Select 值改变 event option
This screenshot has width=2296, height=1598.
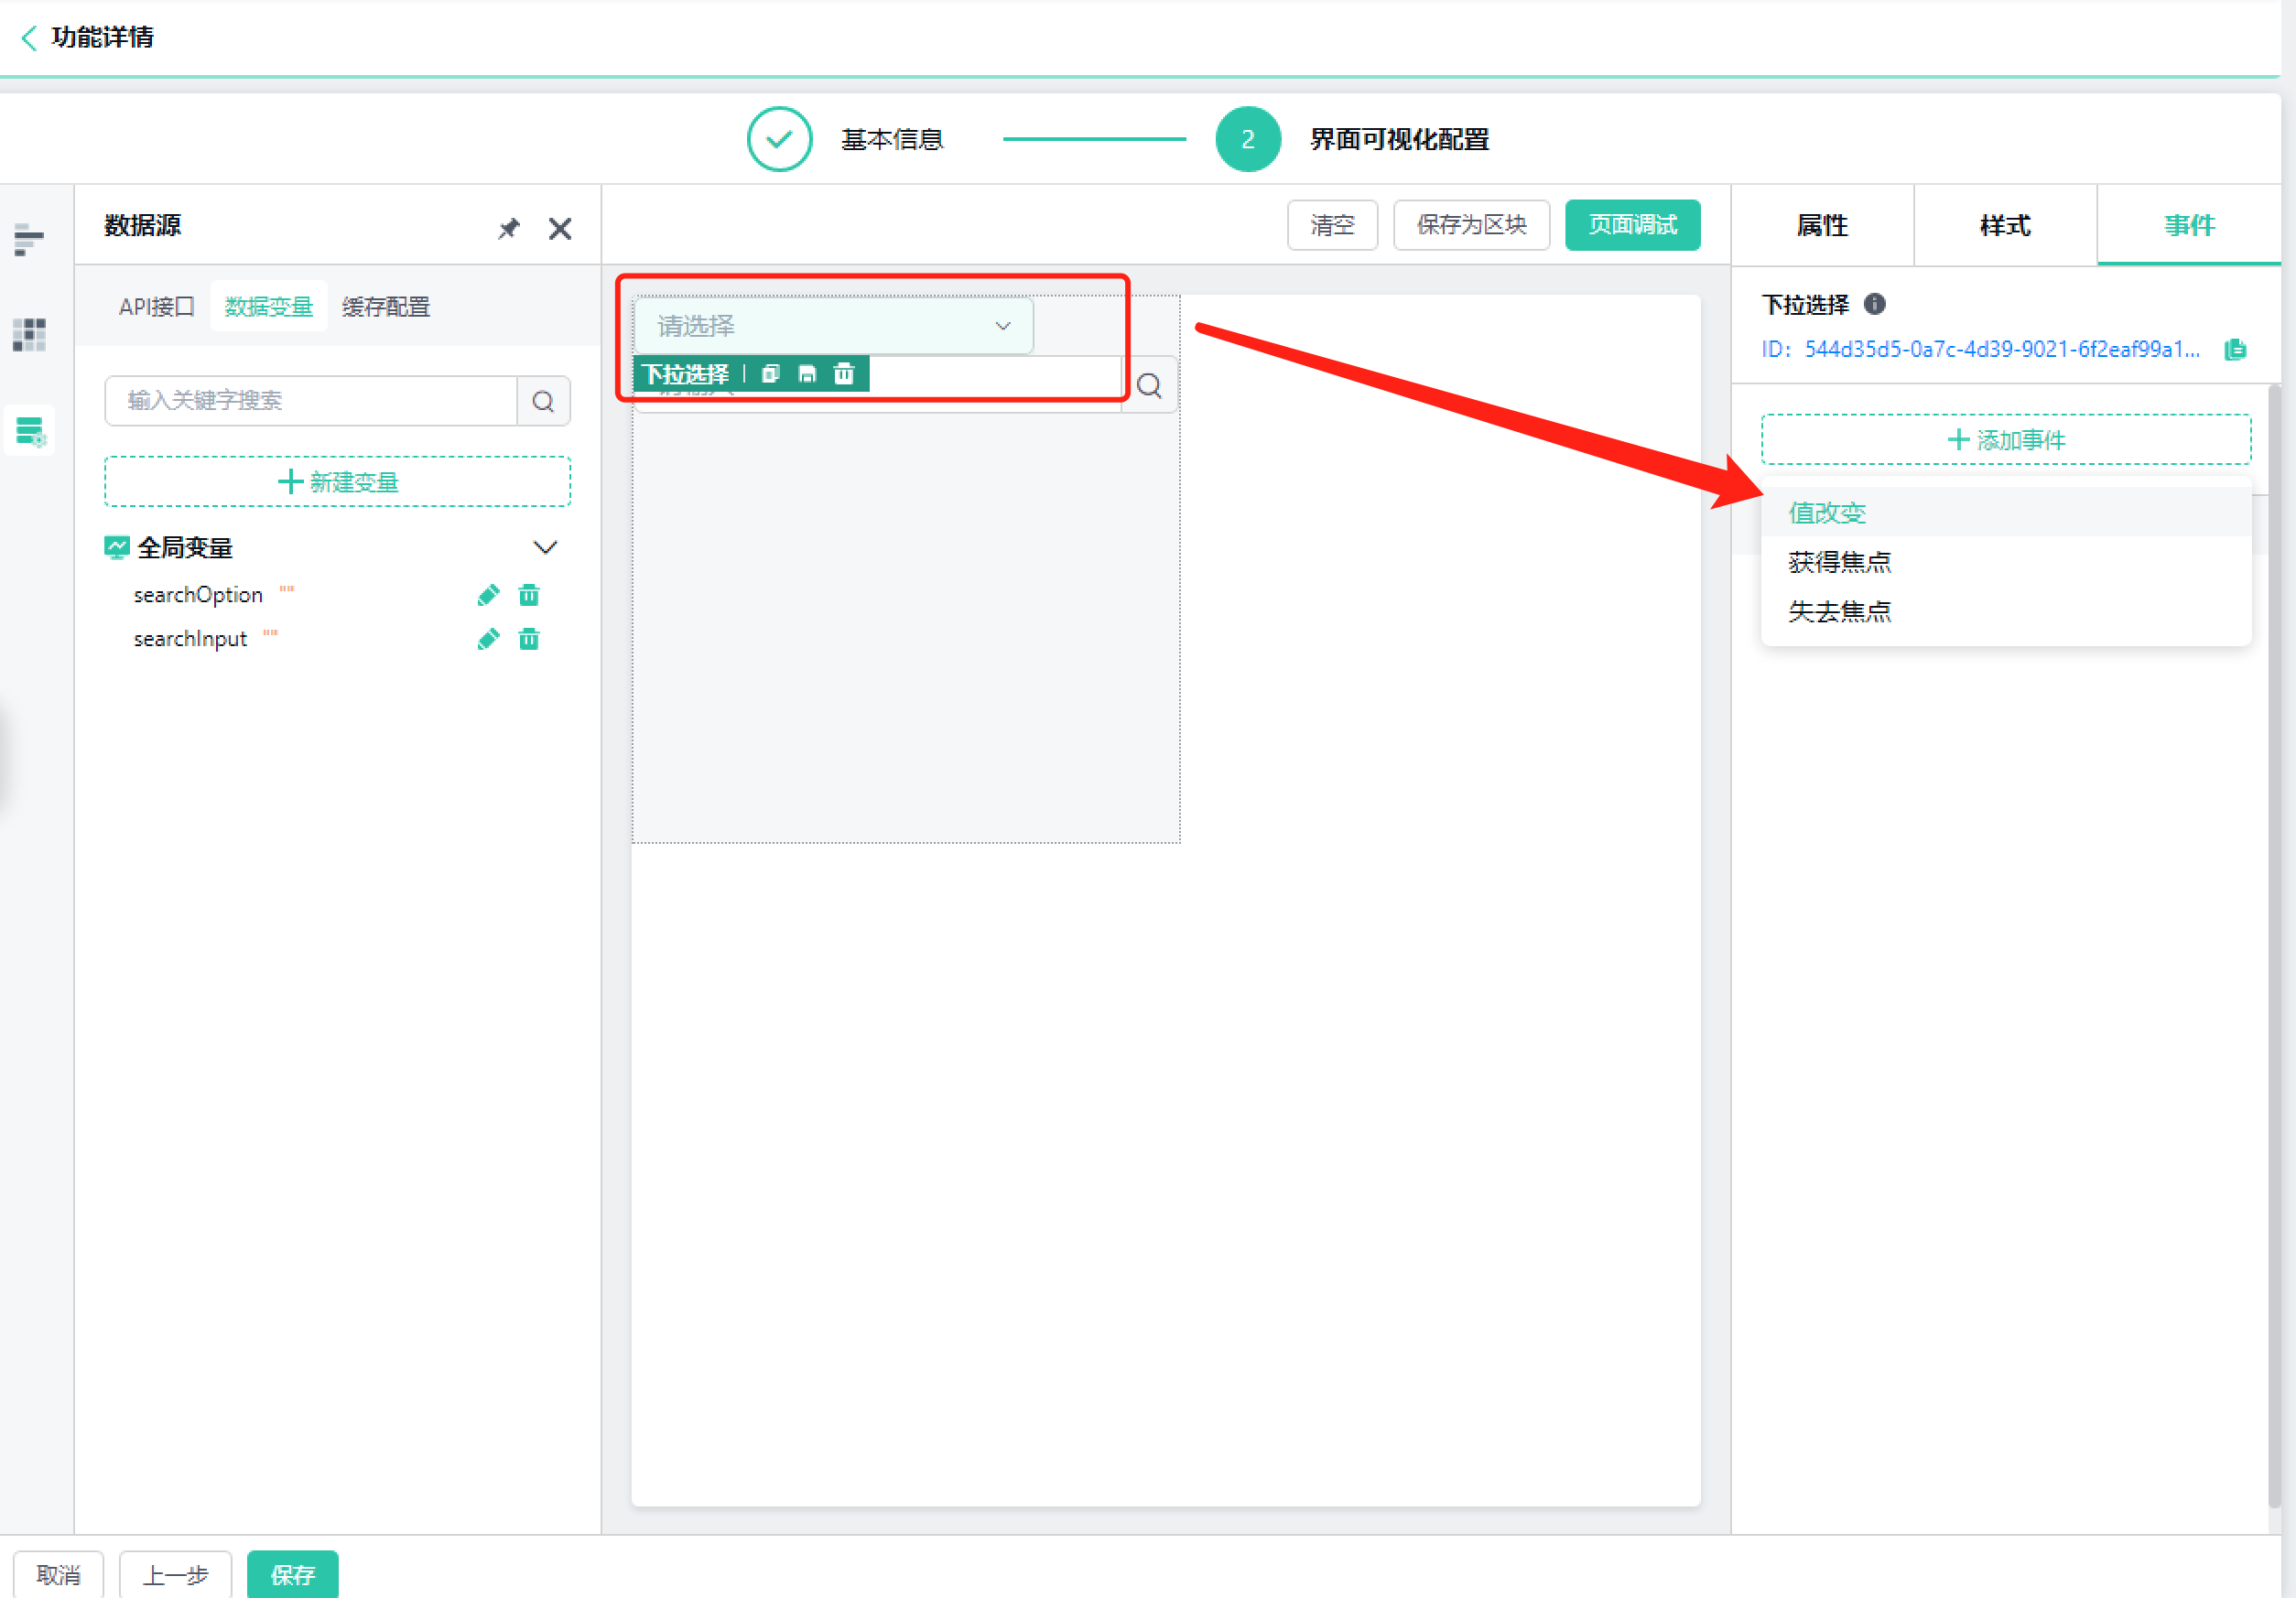(1826, 513)
